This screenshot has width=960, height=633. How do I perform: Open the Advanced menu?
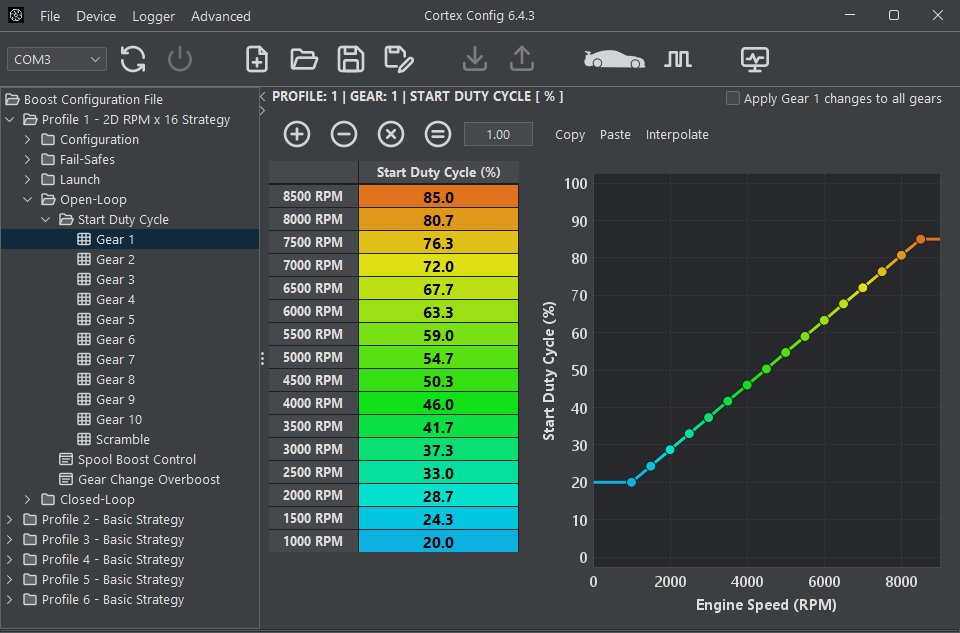click(x=220, y=17)
